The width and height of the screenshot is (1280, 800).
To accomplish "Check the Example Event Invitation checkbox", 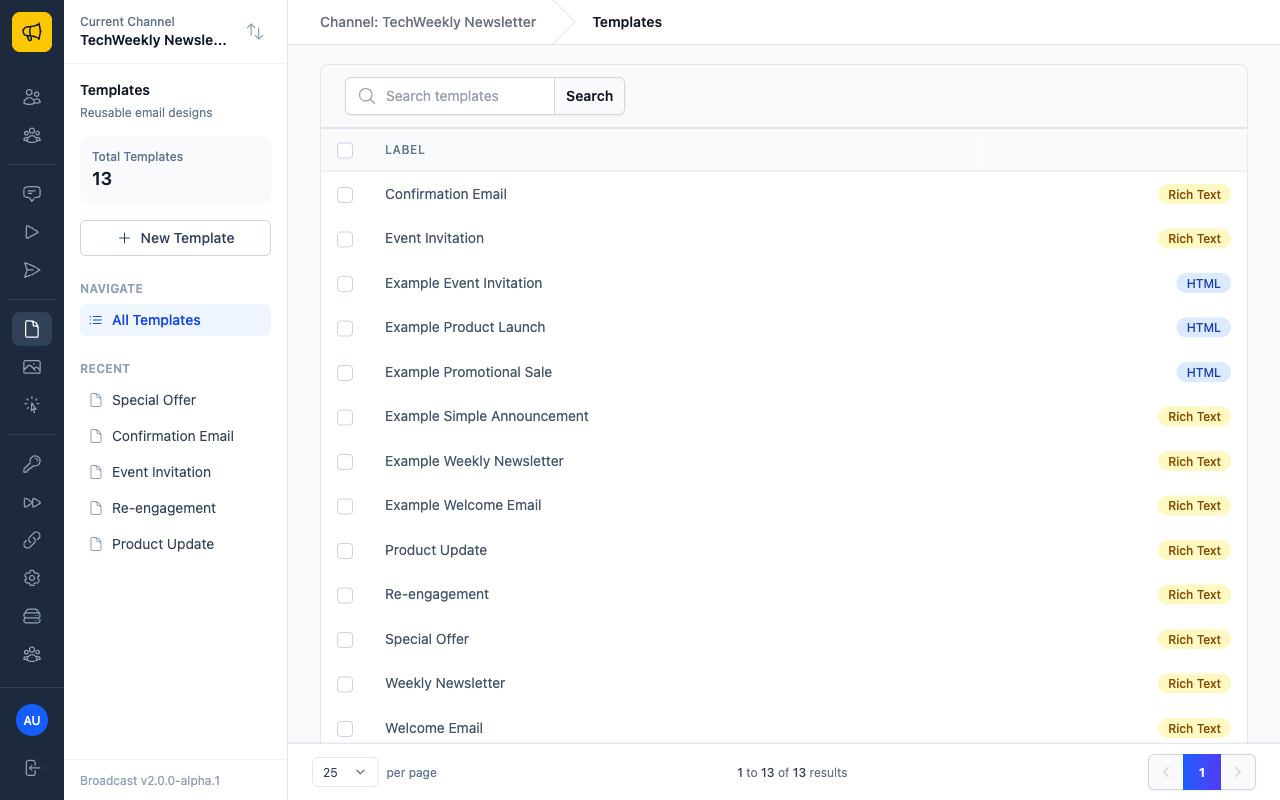I will pos(345,284).
